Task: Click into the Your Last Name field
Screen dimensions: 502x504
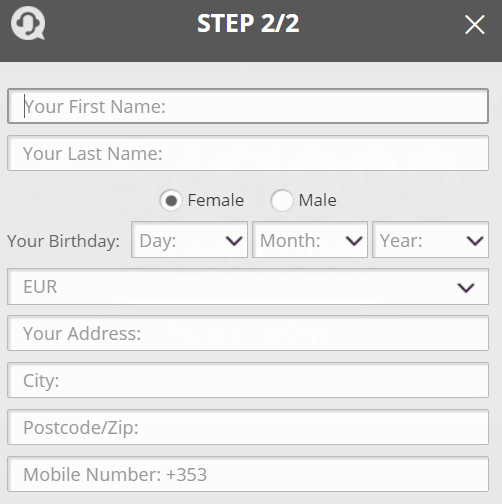Action: click(248, 153)
